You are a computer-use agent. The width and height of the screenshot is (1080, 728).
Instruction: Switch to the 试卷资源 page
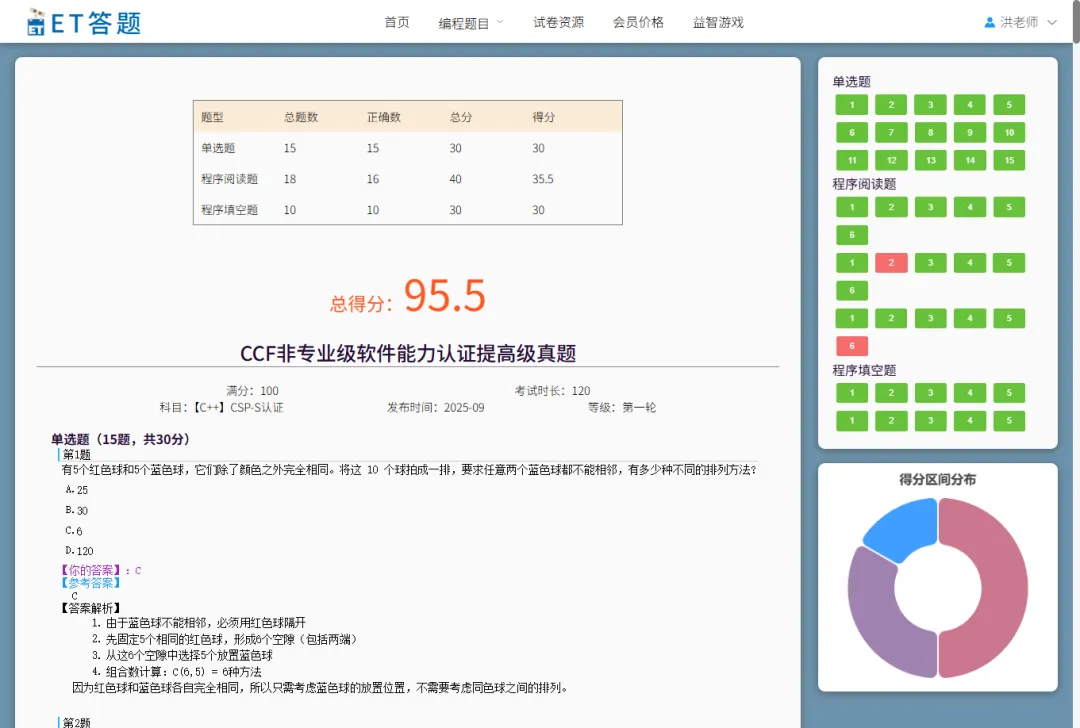pos(558,22)
